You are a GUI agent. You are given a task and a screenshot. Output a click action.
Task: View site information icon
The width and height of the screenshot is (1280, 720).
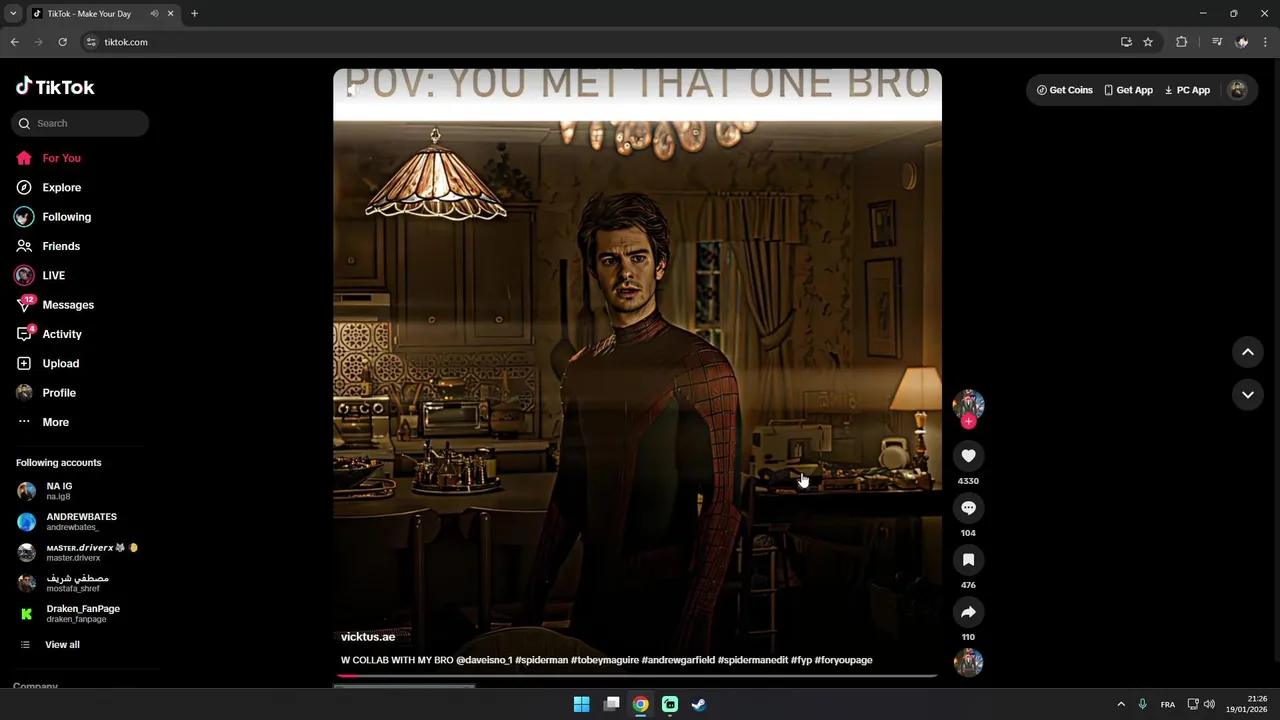point(91,42)
